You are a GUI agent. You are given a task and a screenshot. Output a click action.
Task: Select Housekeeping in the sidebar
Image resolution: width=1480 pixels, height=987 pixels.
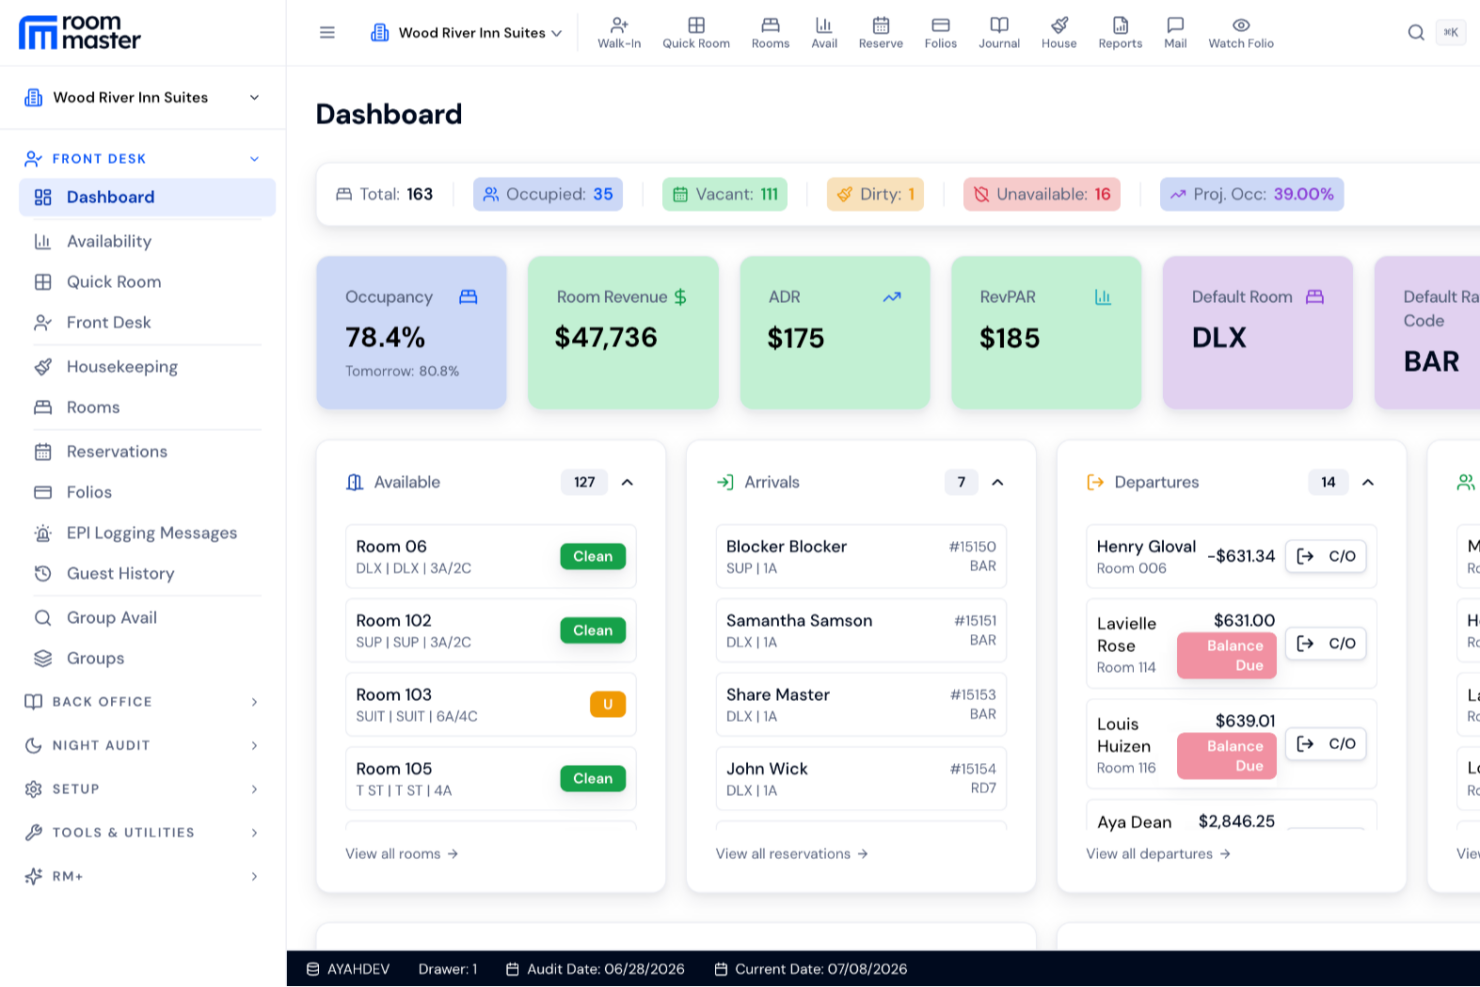point(122,367)
